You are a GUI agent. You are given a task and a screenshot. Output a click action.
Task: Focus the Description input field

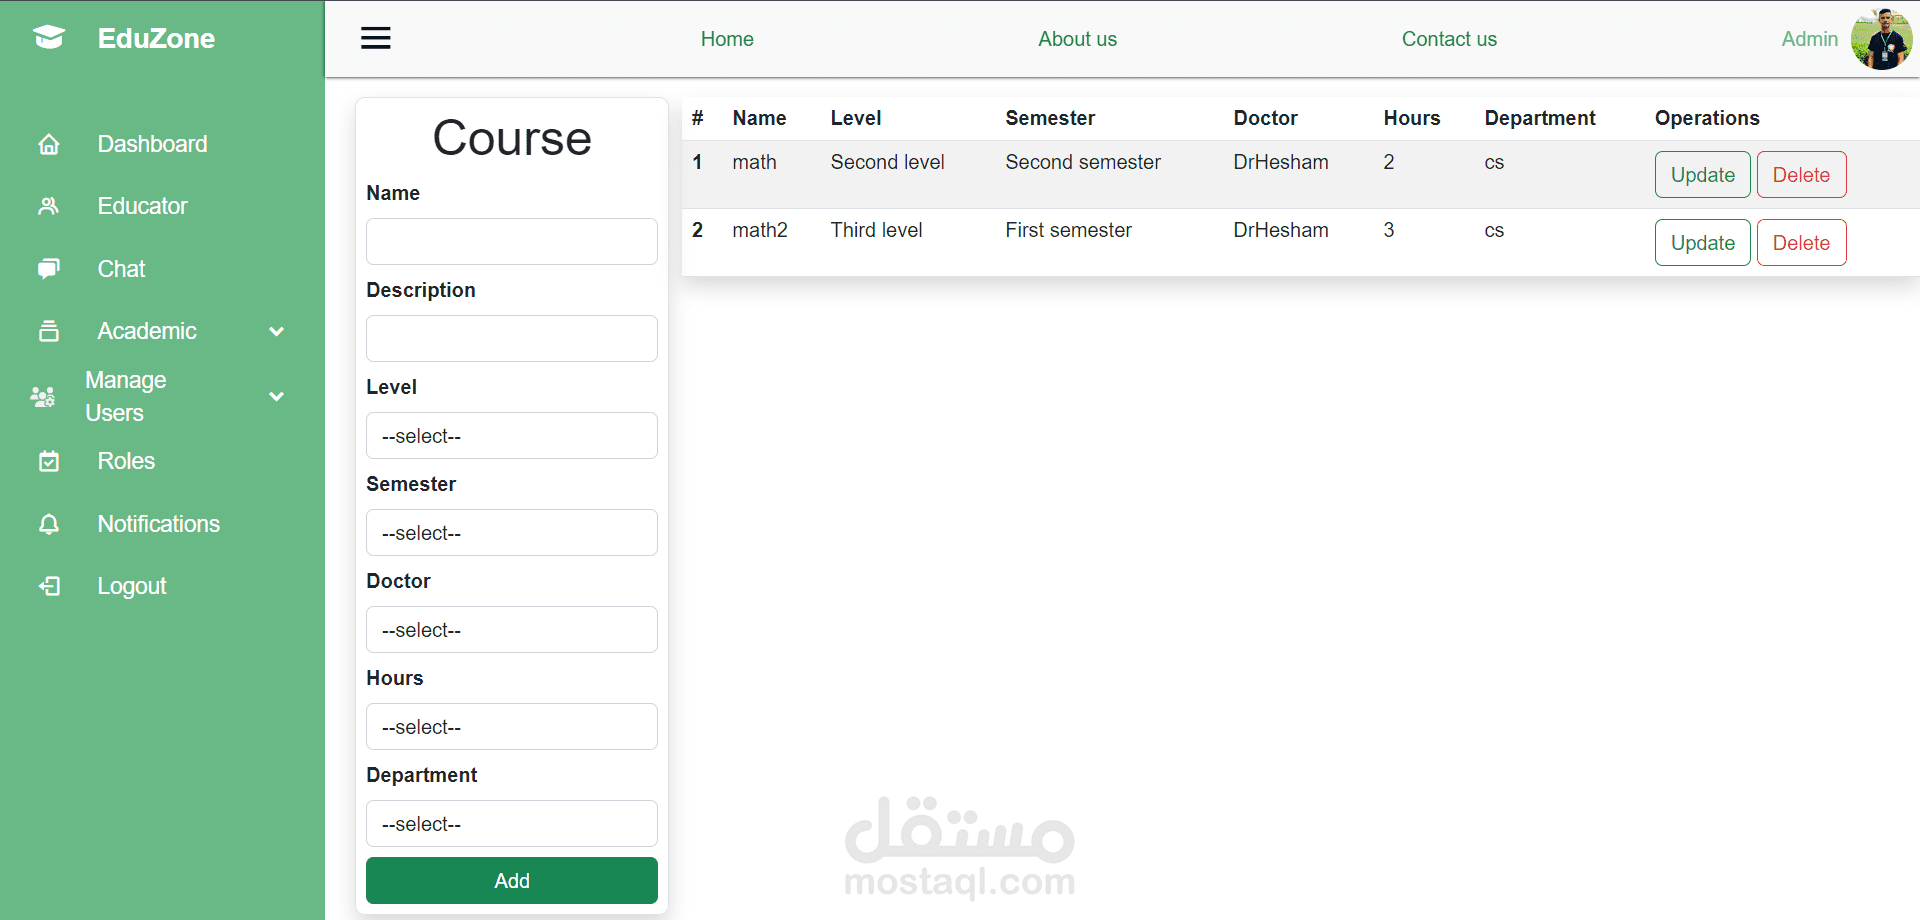(512, 339)
